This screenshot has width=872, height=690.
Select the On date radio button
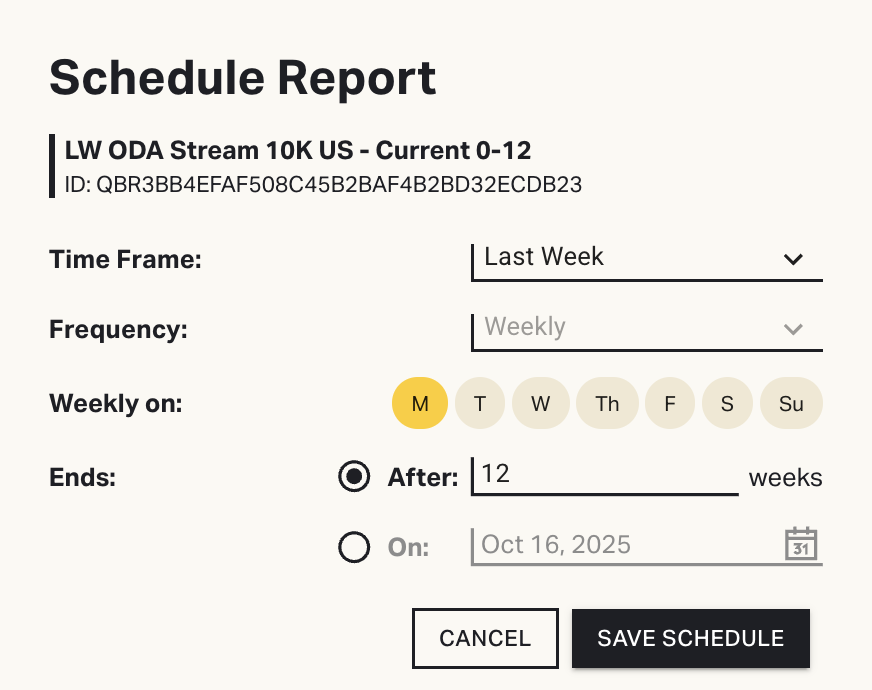tap(354, 547)
